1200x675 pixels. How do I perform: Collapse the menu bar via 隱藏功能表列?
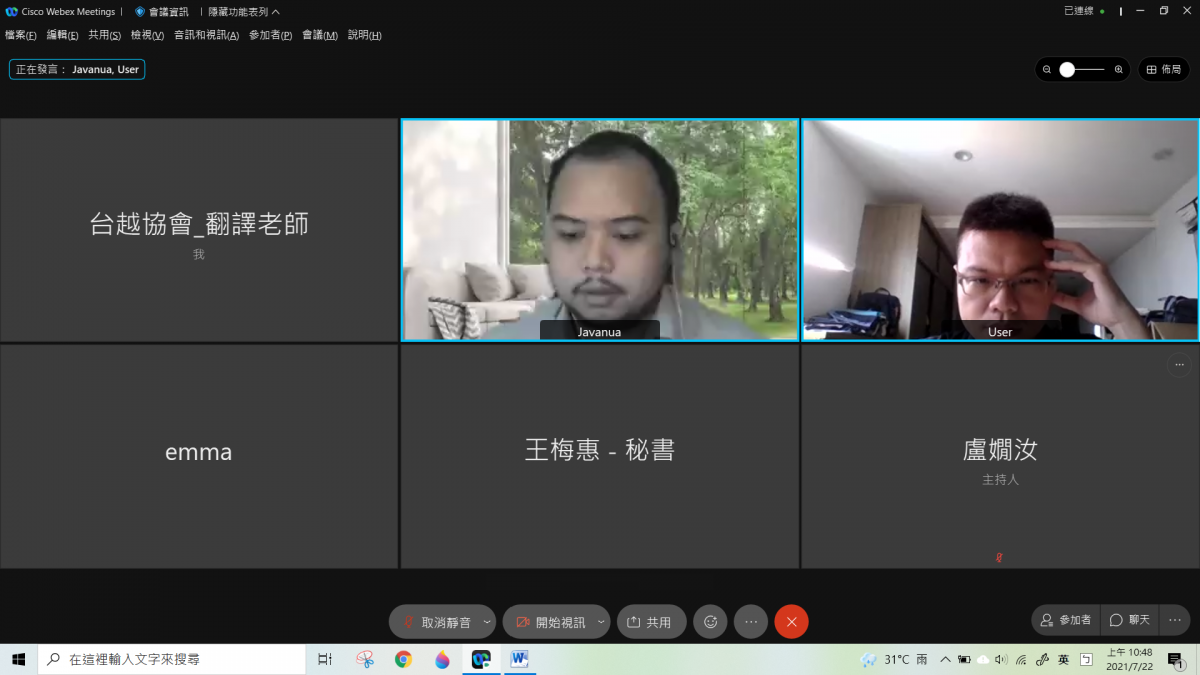pyautogui.click(x=244, y=12)
